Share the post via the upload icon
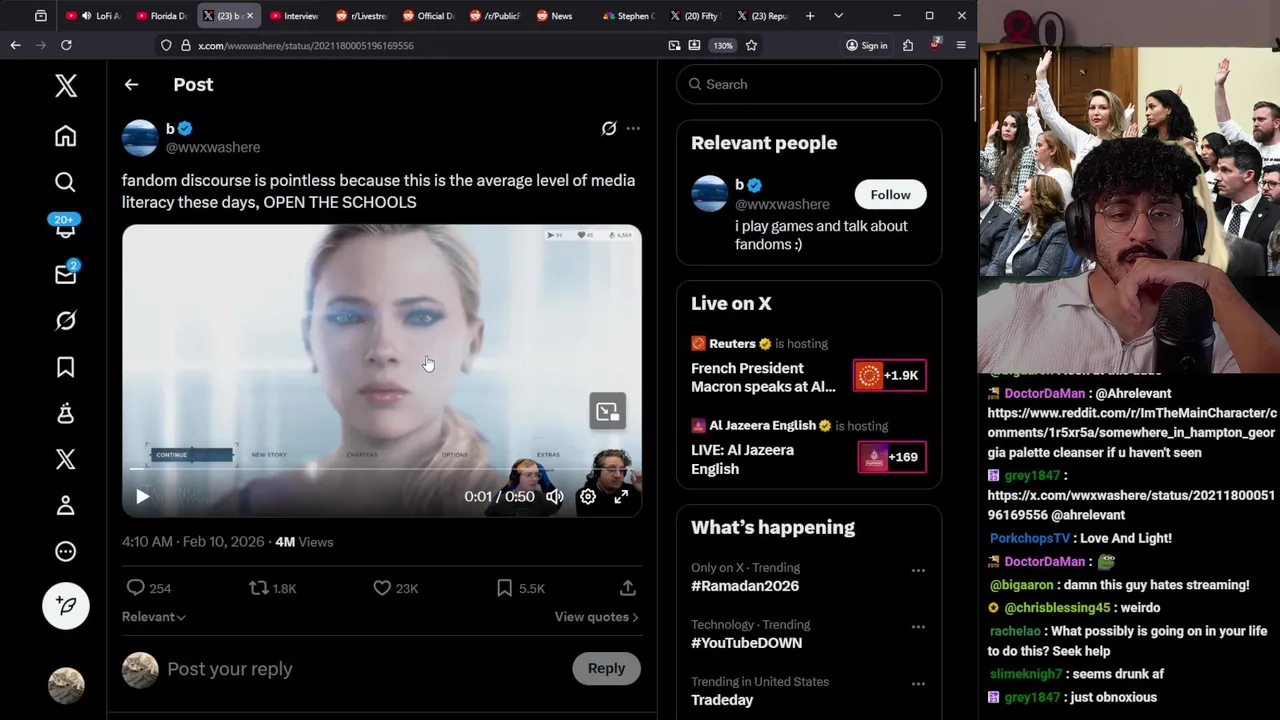Screen dimensions: 1280x720 [x=628, y=588]
